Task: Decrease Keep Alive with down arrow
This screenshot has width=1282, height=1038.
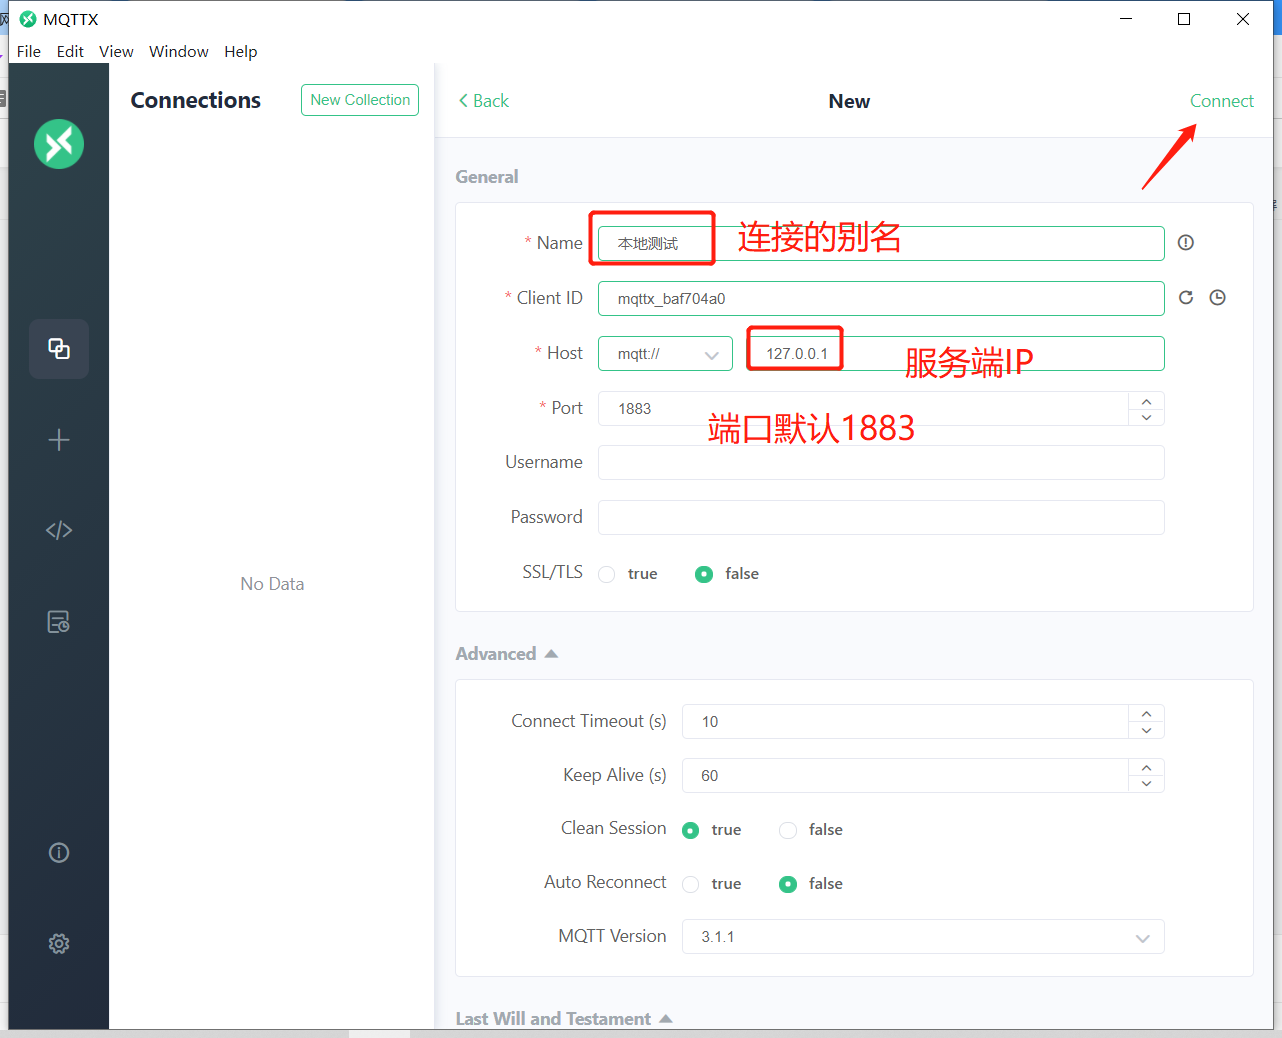Action: tap(1146, 784)
